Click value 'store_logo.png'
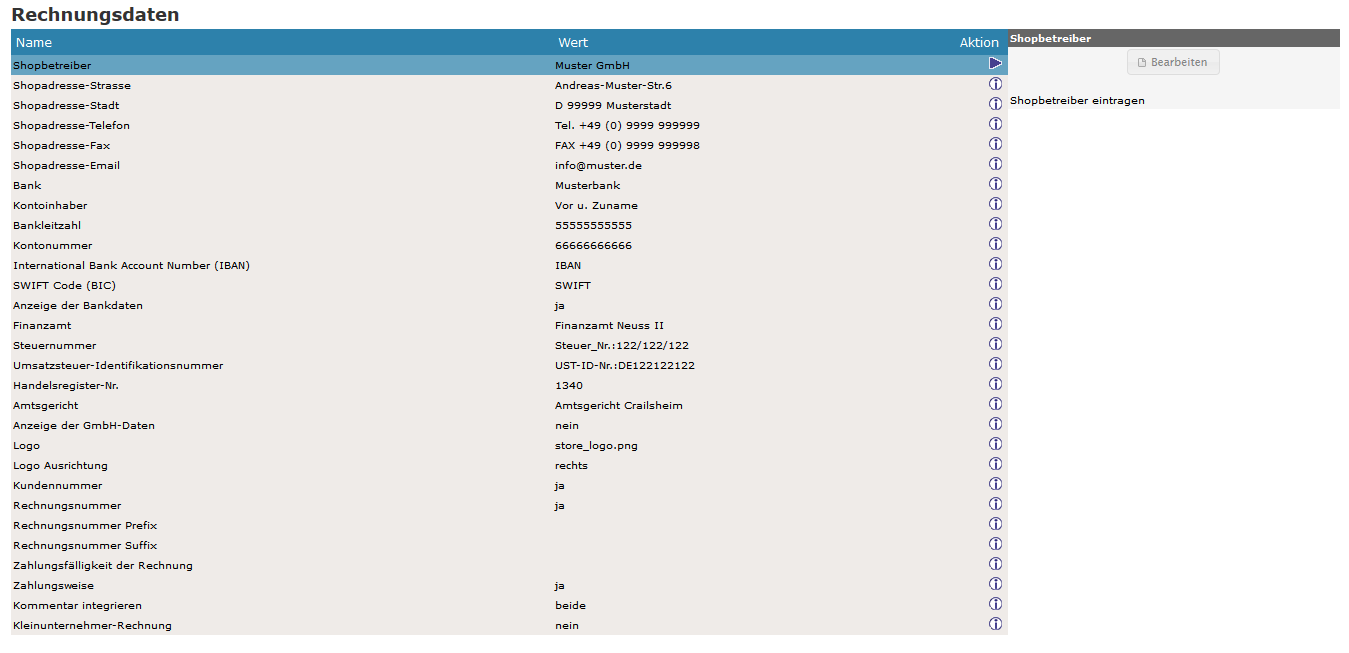 pos(596,445)
